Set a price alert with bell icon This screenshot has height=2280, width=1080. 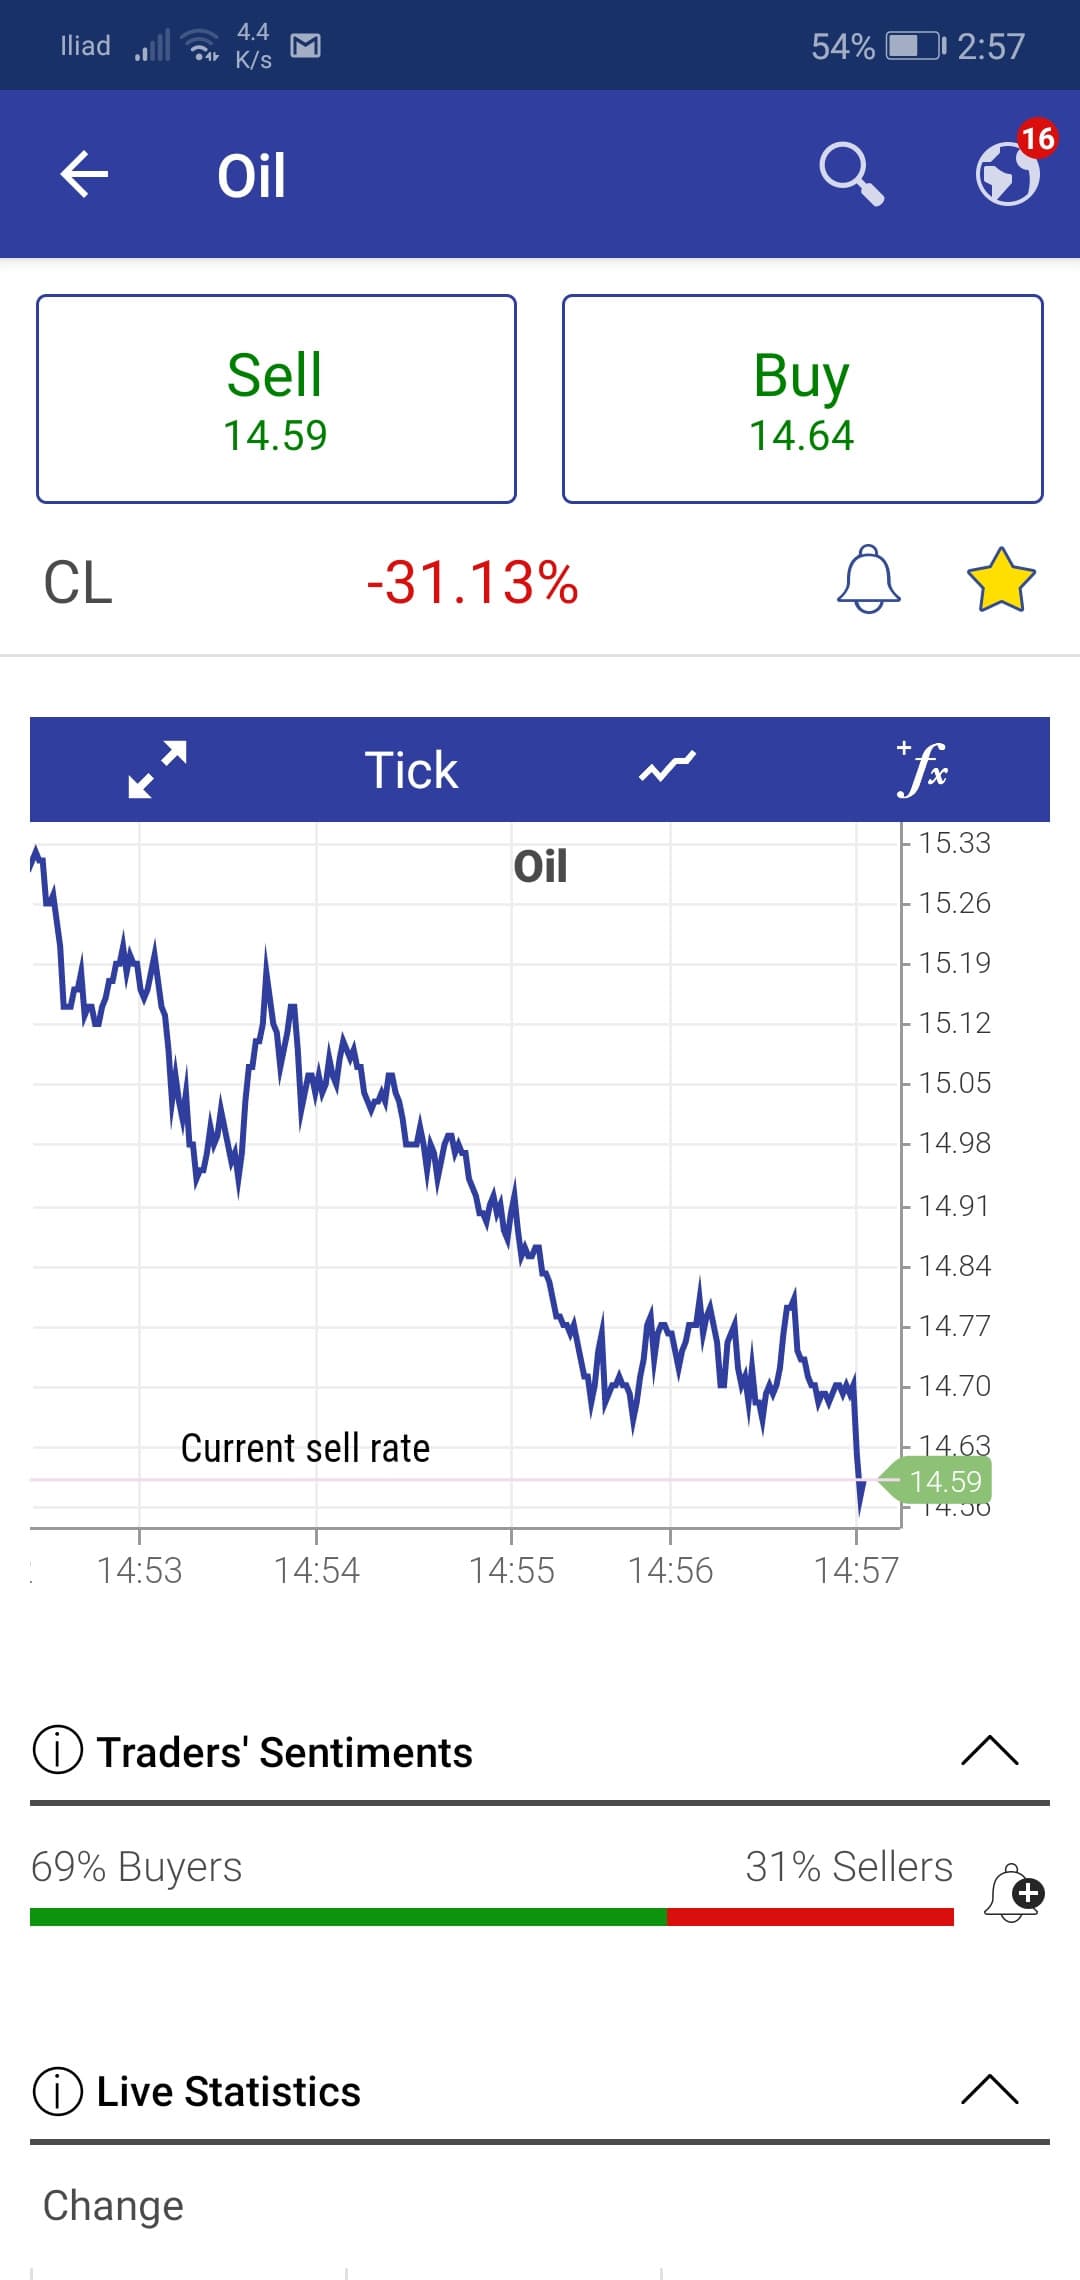(x=868, y=579)
